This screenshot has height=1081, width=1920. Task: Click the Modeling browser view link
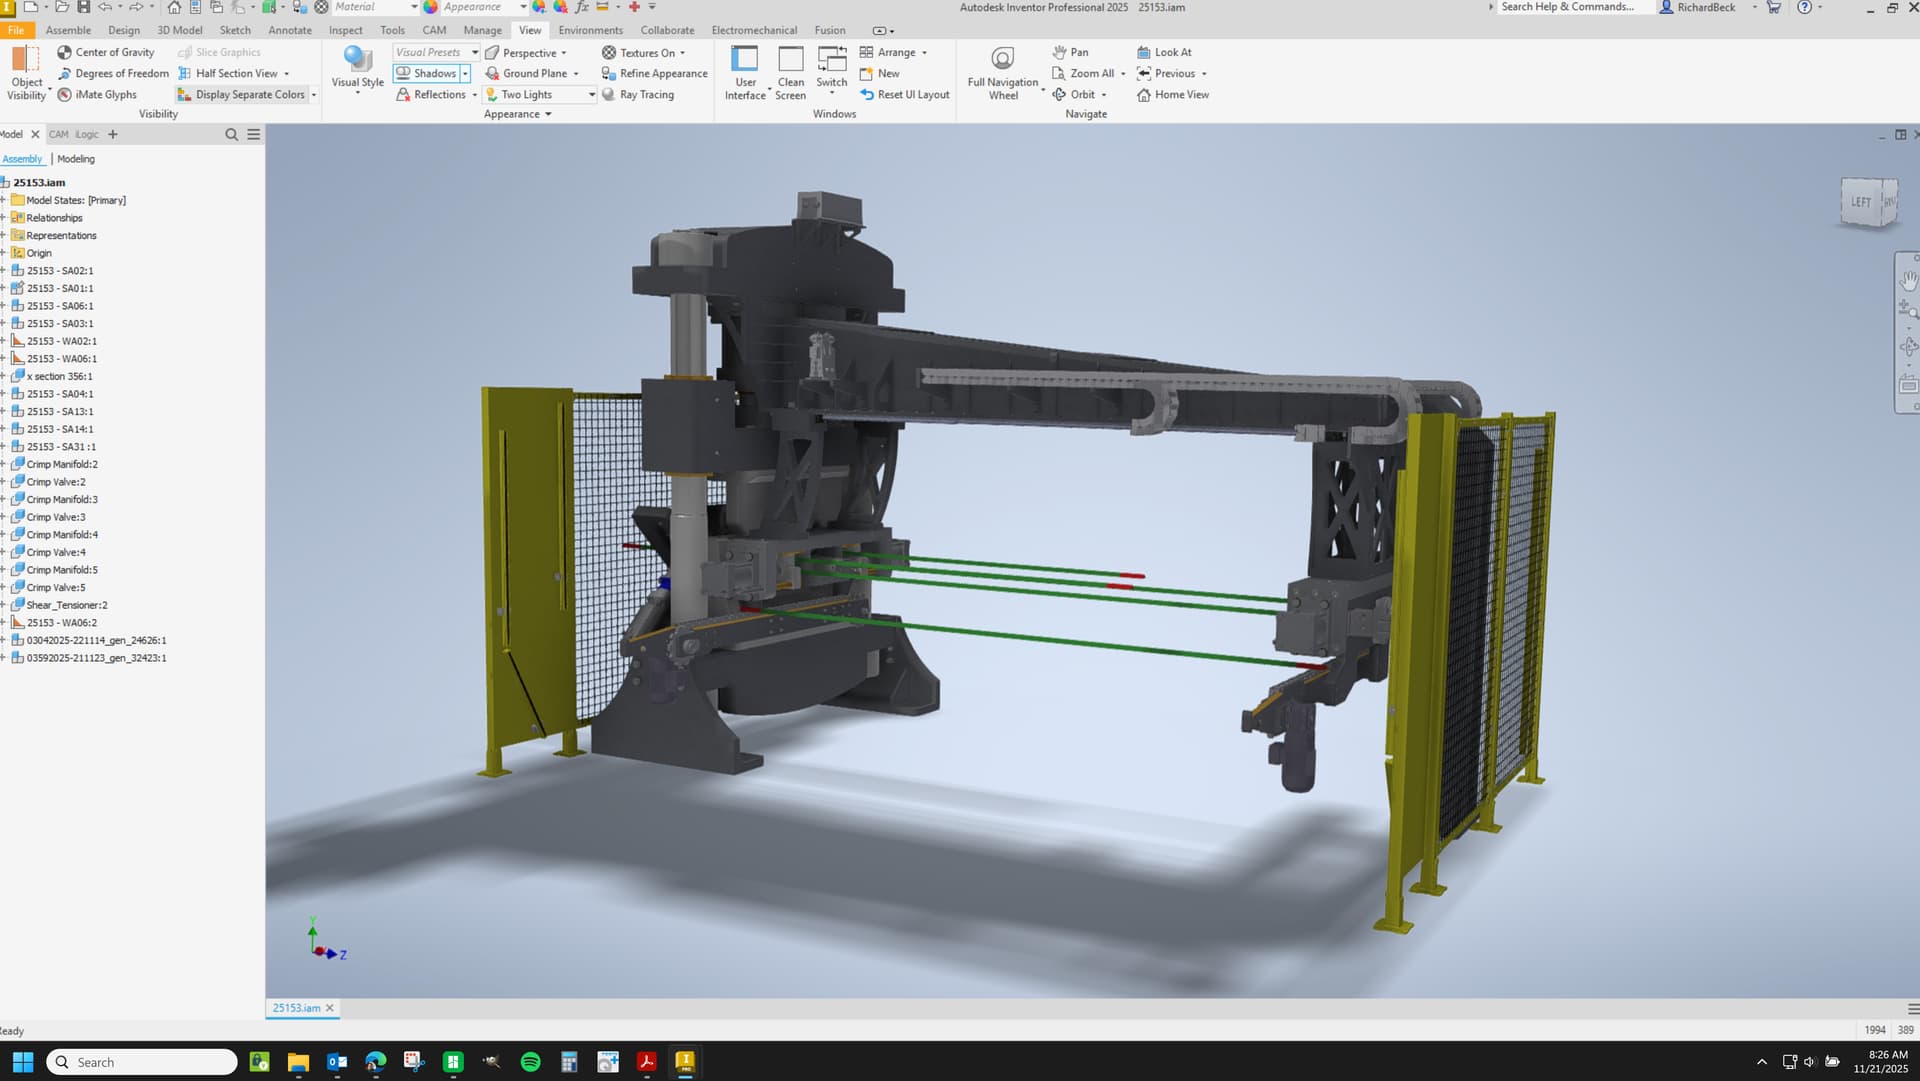pyautogui.click(x=76, y=159)
